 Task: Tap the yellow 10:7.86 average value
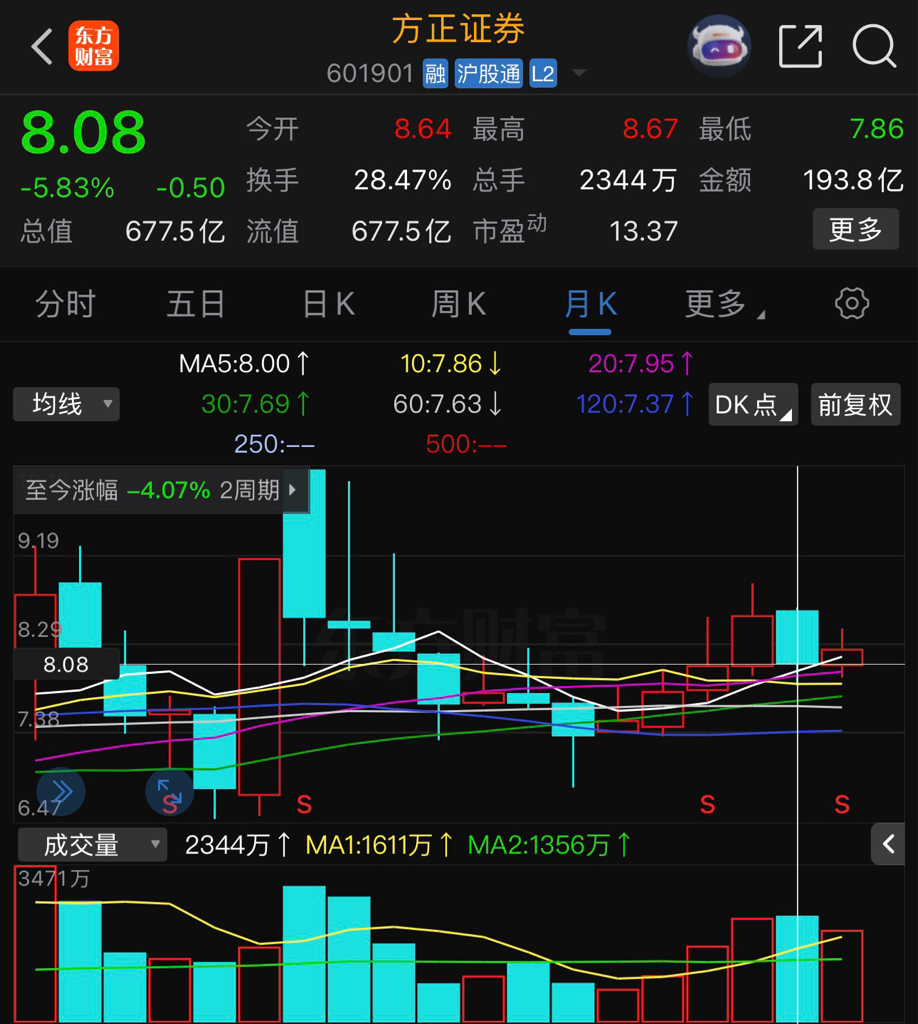click(x=450, y=364)
